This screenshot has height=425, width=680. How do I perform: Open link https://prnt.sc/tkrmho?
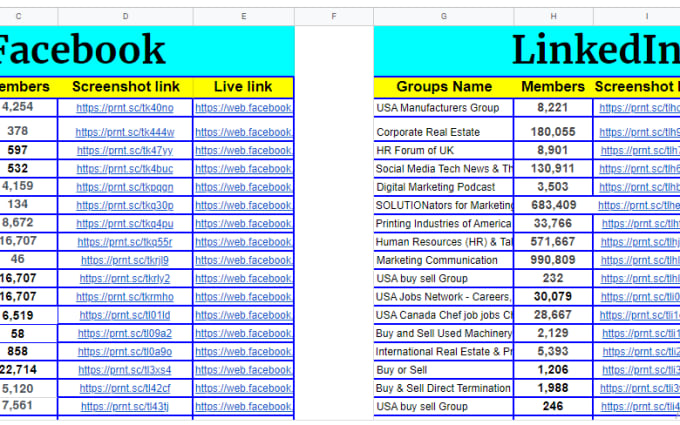tap(125, 297)
